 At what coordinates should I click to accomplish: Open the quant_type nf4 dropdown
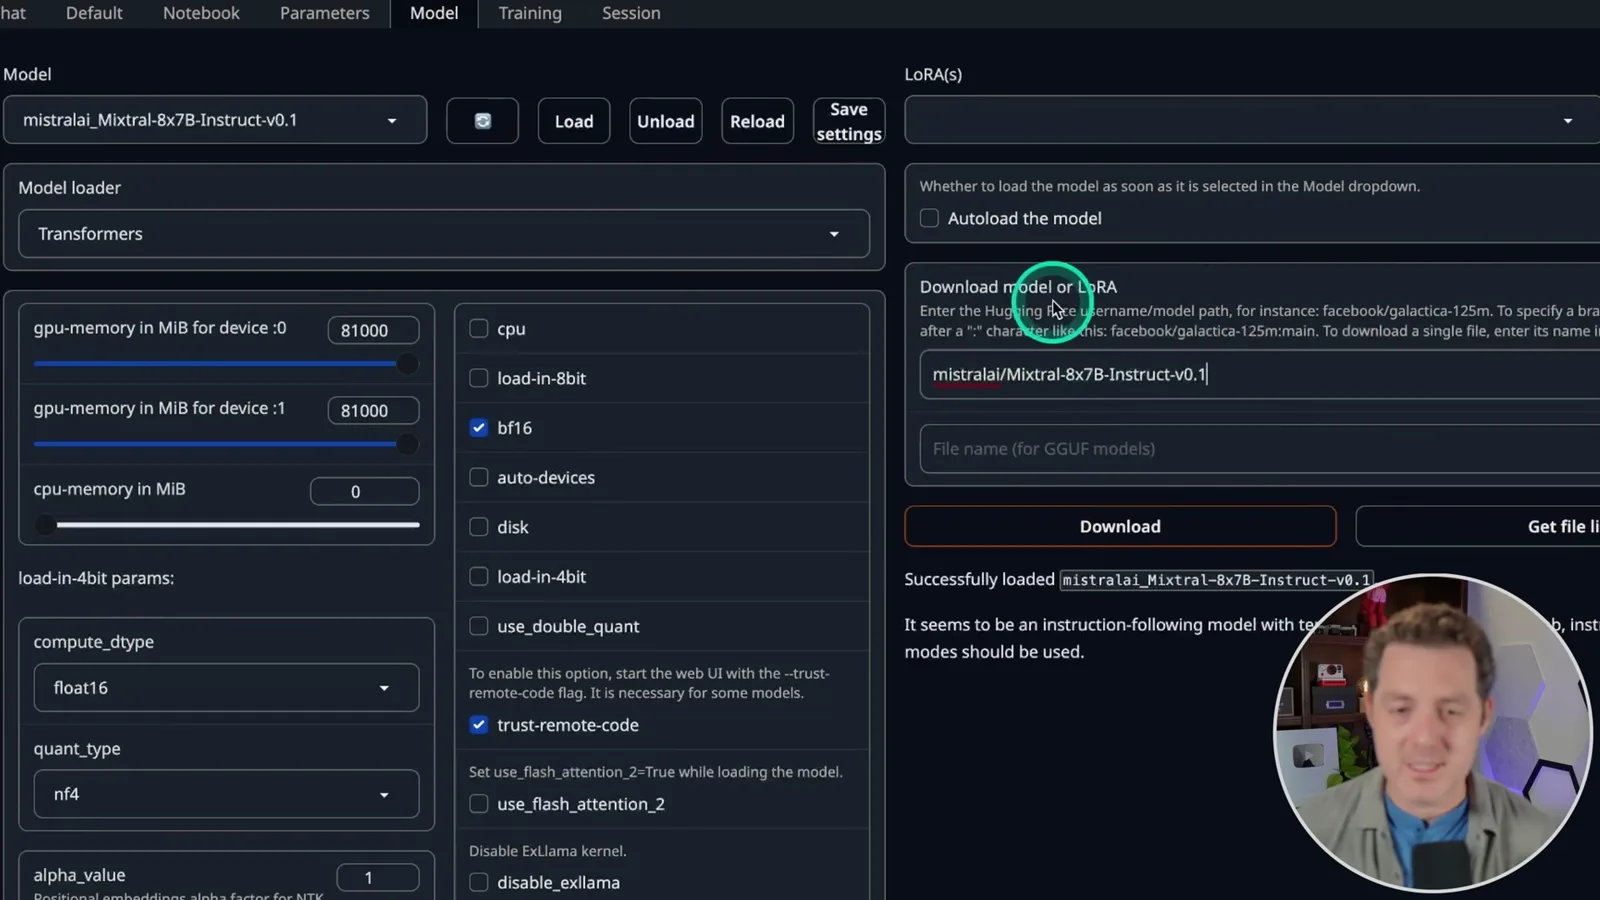(x=226, y=794)
